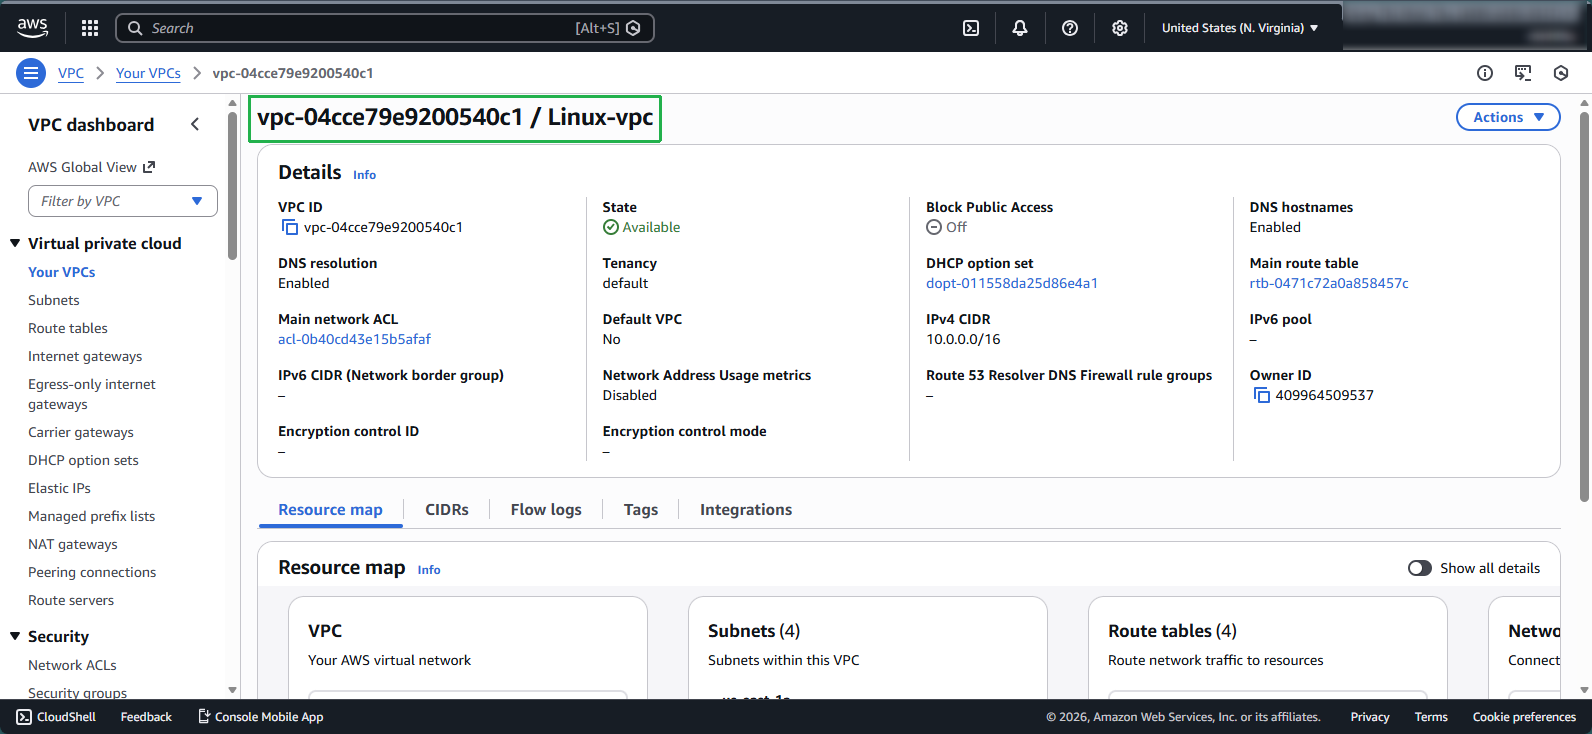
Task: Switch to the CIDRs tab
Action: (446, 510)
